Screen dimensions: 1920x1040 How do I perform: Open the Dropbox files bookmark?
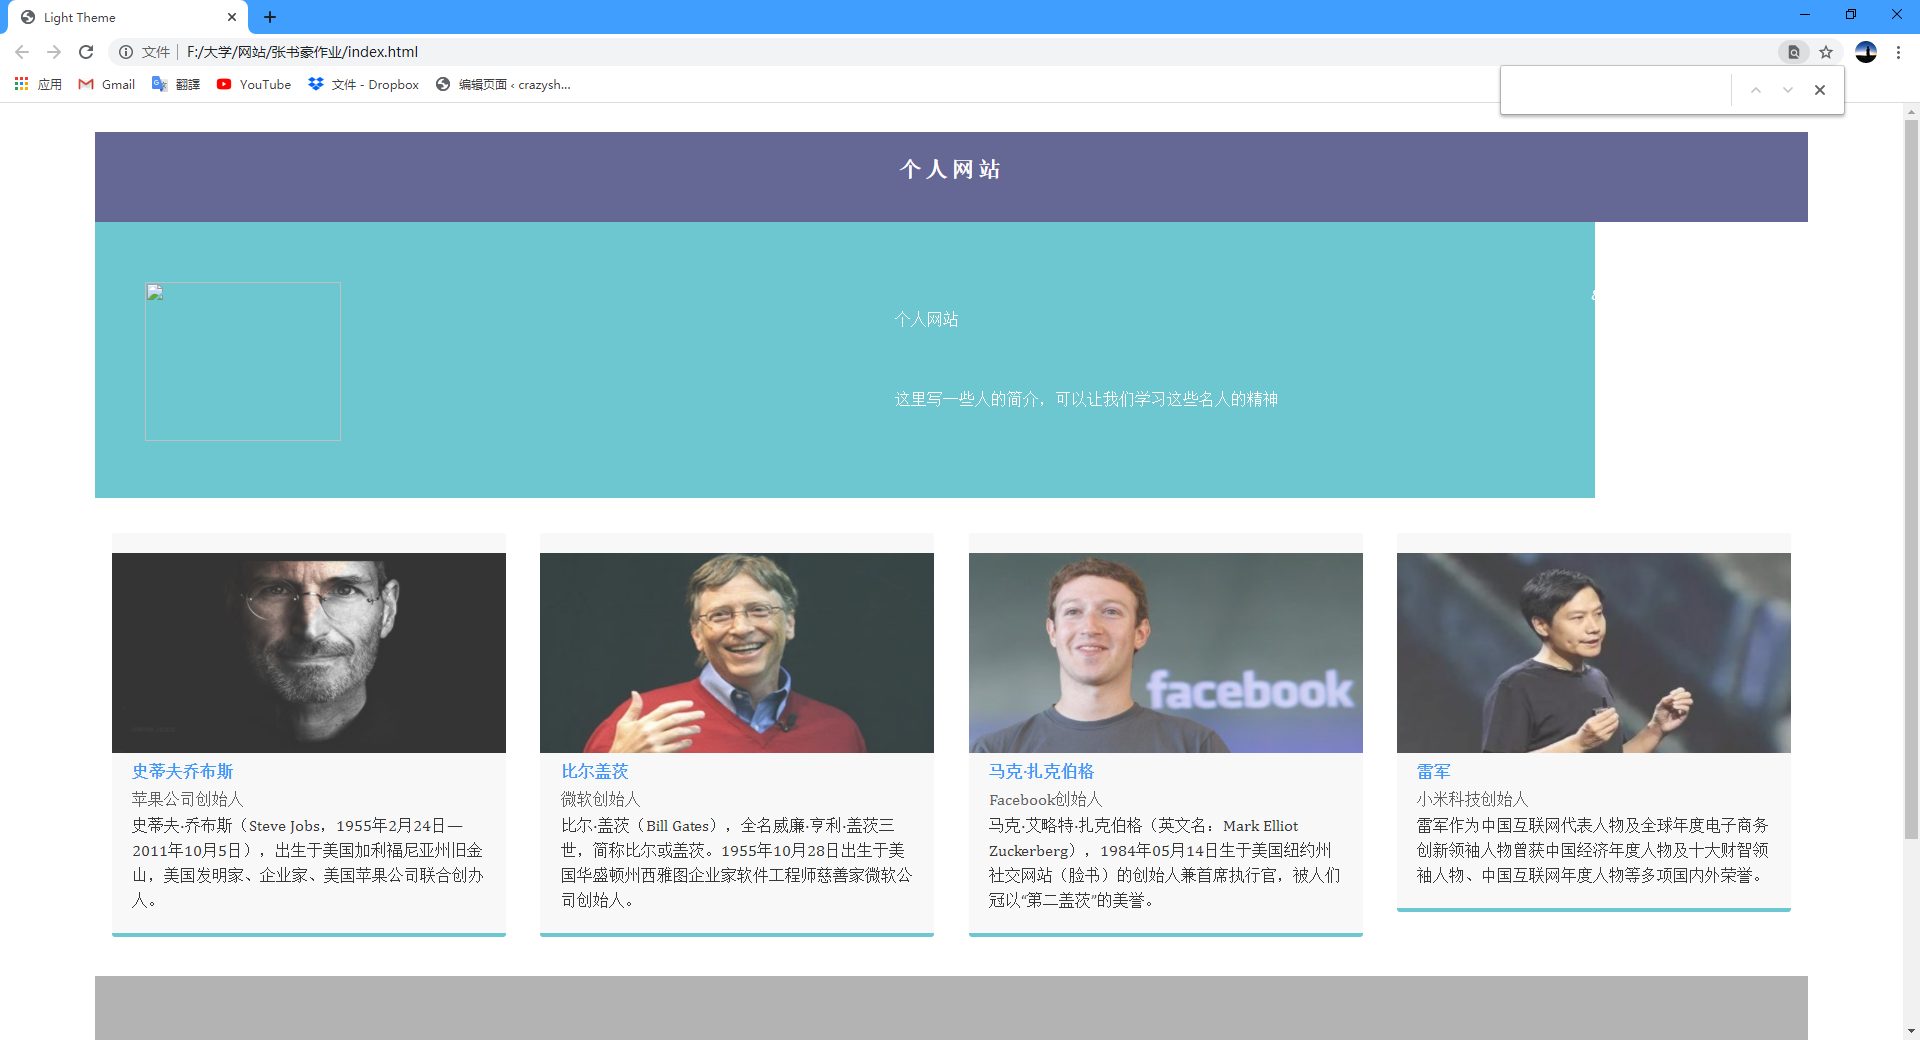click(x=364, y=85)
